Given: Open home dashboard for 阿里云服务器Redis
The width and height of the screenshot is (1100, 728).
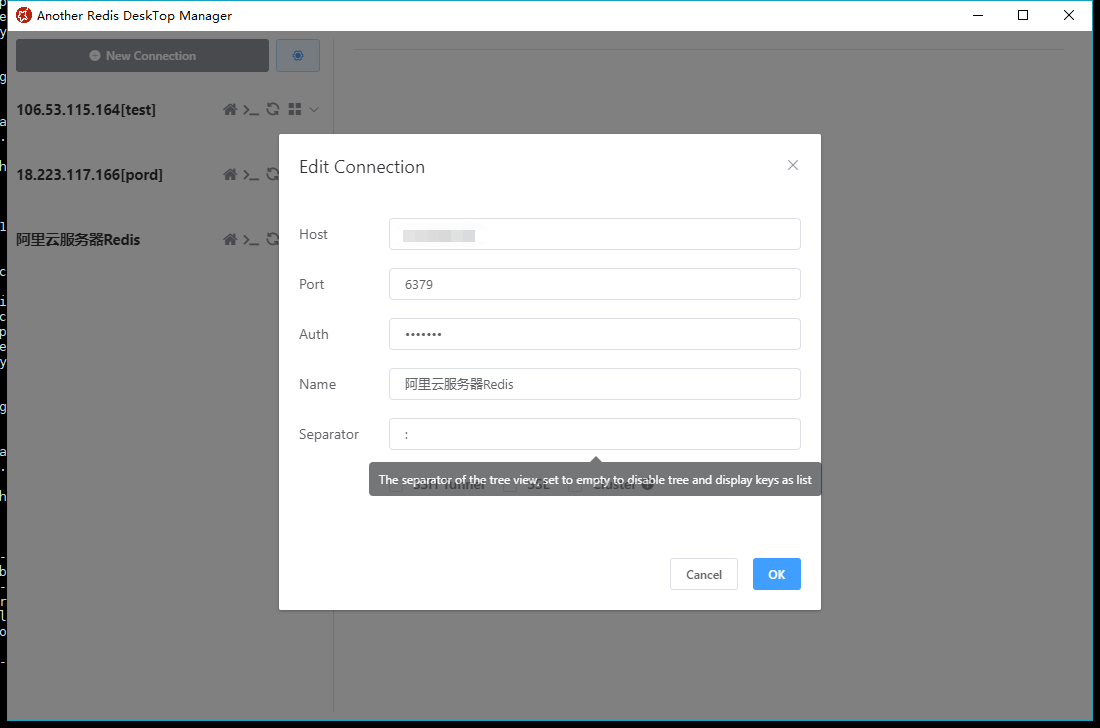Looking at the screenshot, I should coord(229,240).
